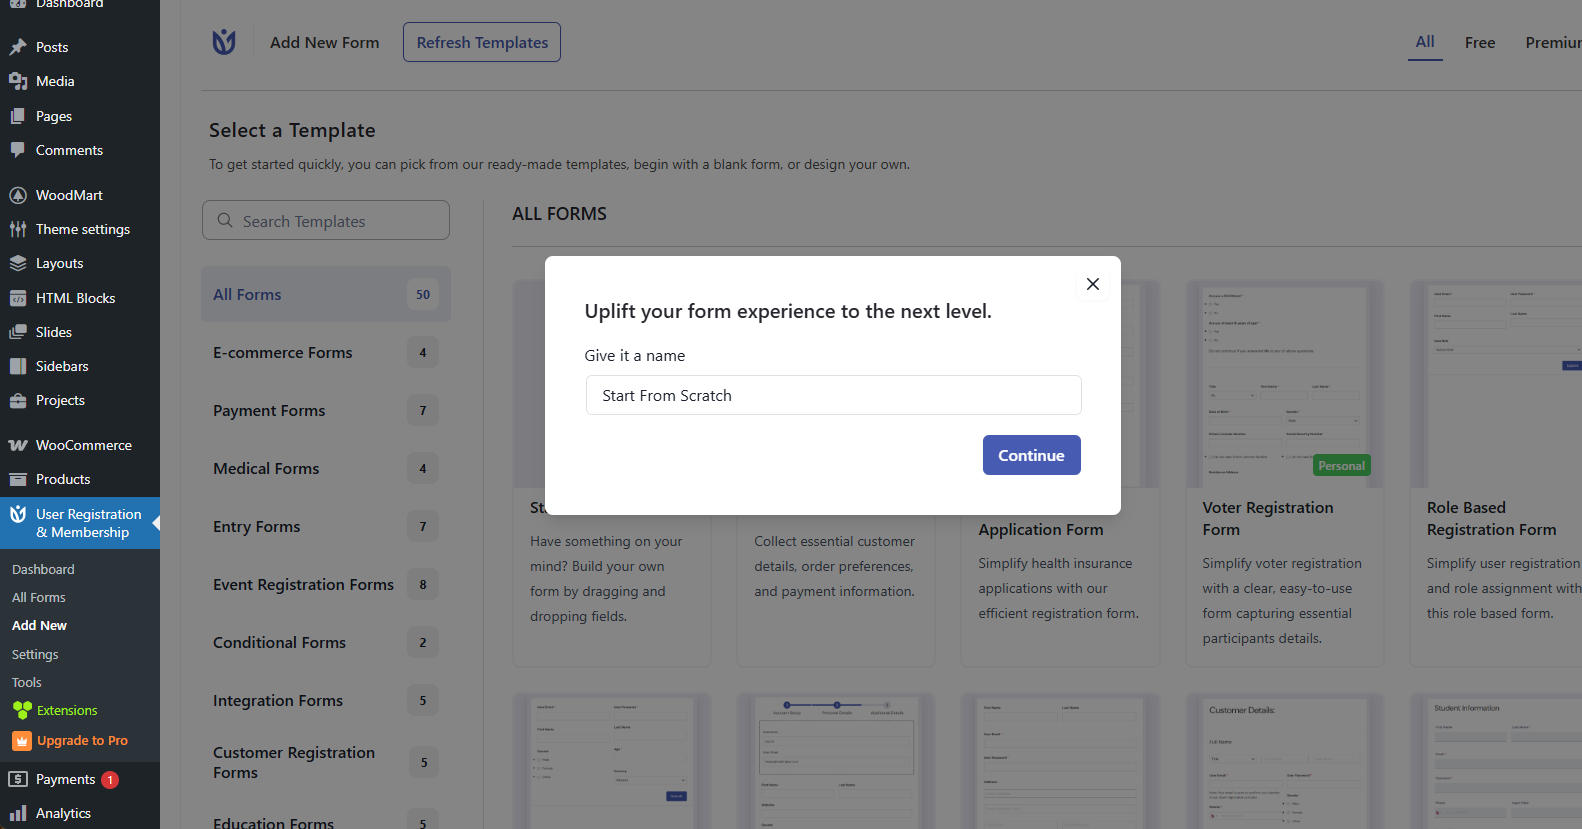Screen dimensions: 1582x829
Task: Select the All templates tab
Action: point(1425,42)
